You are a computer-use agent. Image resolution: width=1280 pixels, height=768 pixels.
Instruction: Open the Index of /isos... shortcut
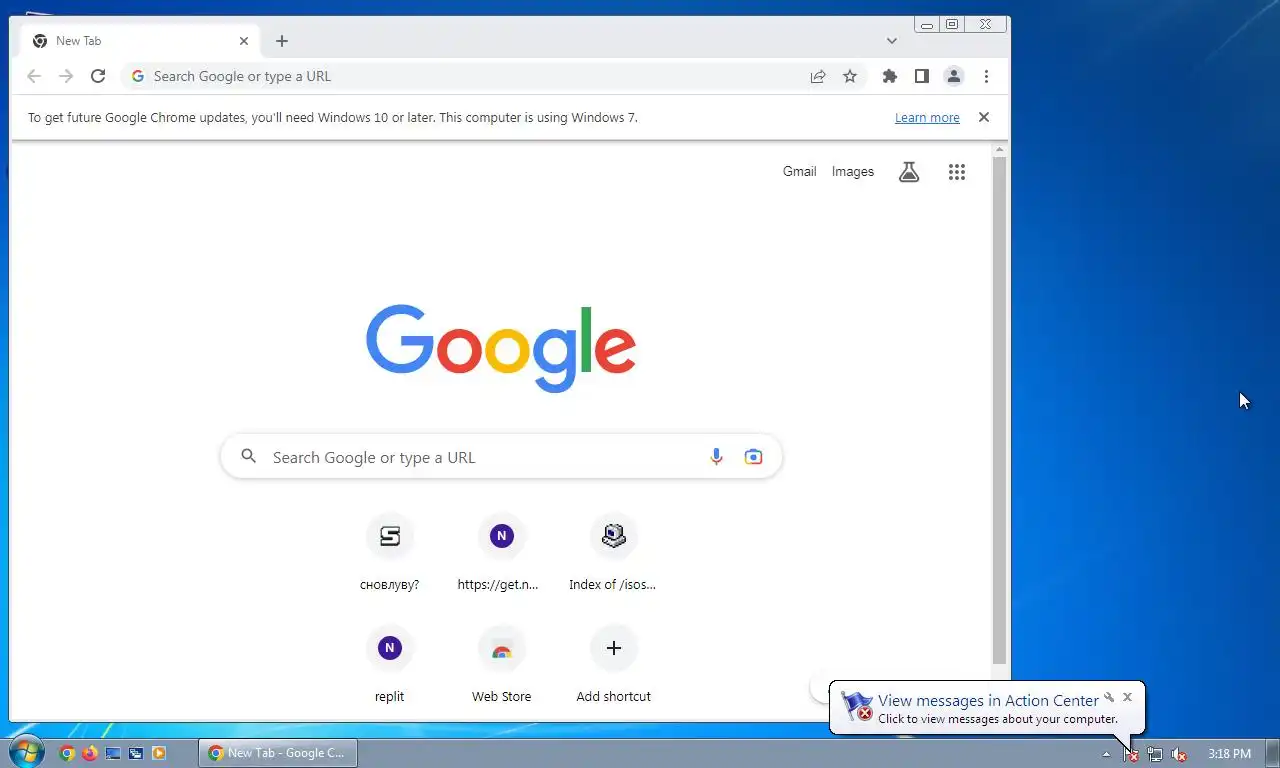pos(614,552)
